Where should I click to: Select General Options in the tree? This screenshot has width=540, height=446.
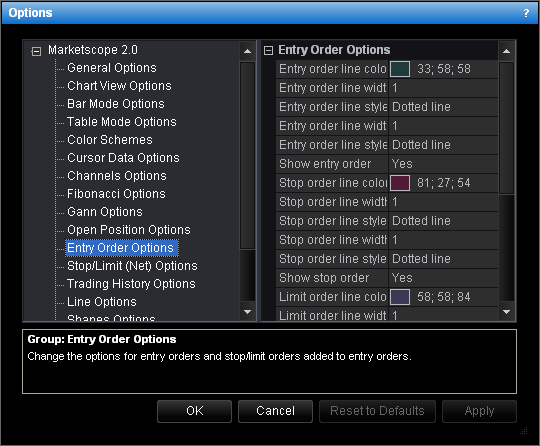pyautogui.click(x=112, y=68)
